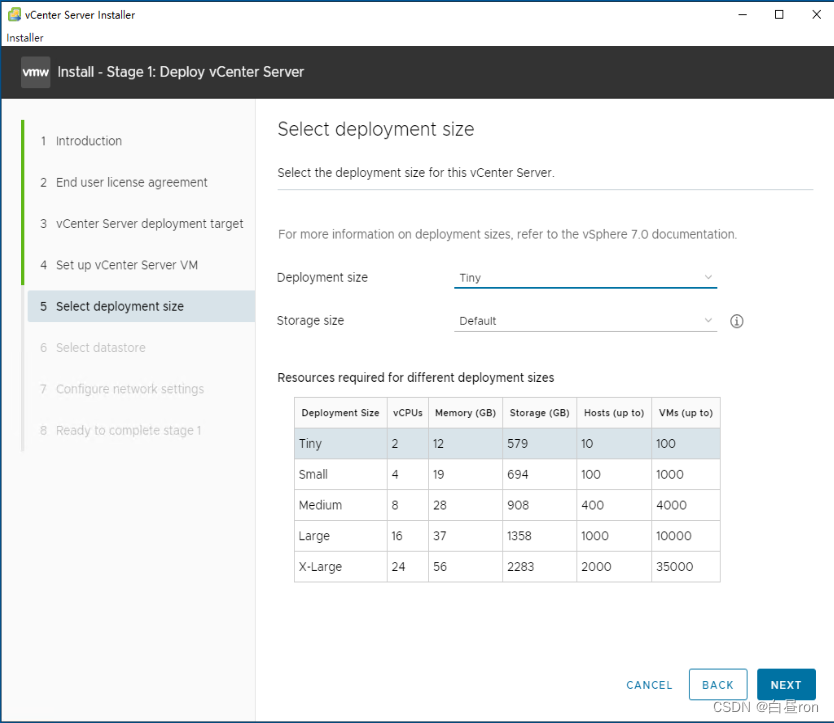Screen dimensions: 834x723
Task: Select the Select deployment size step
Action: pos(120,306)
